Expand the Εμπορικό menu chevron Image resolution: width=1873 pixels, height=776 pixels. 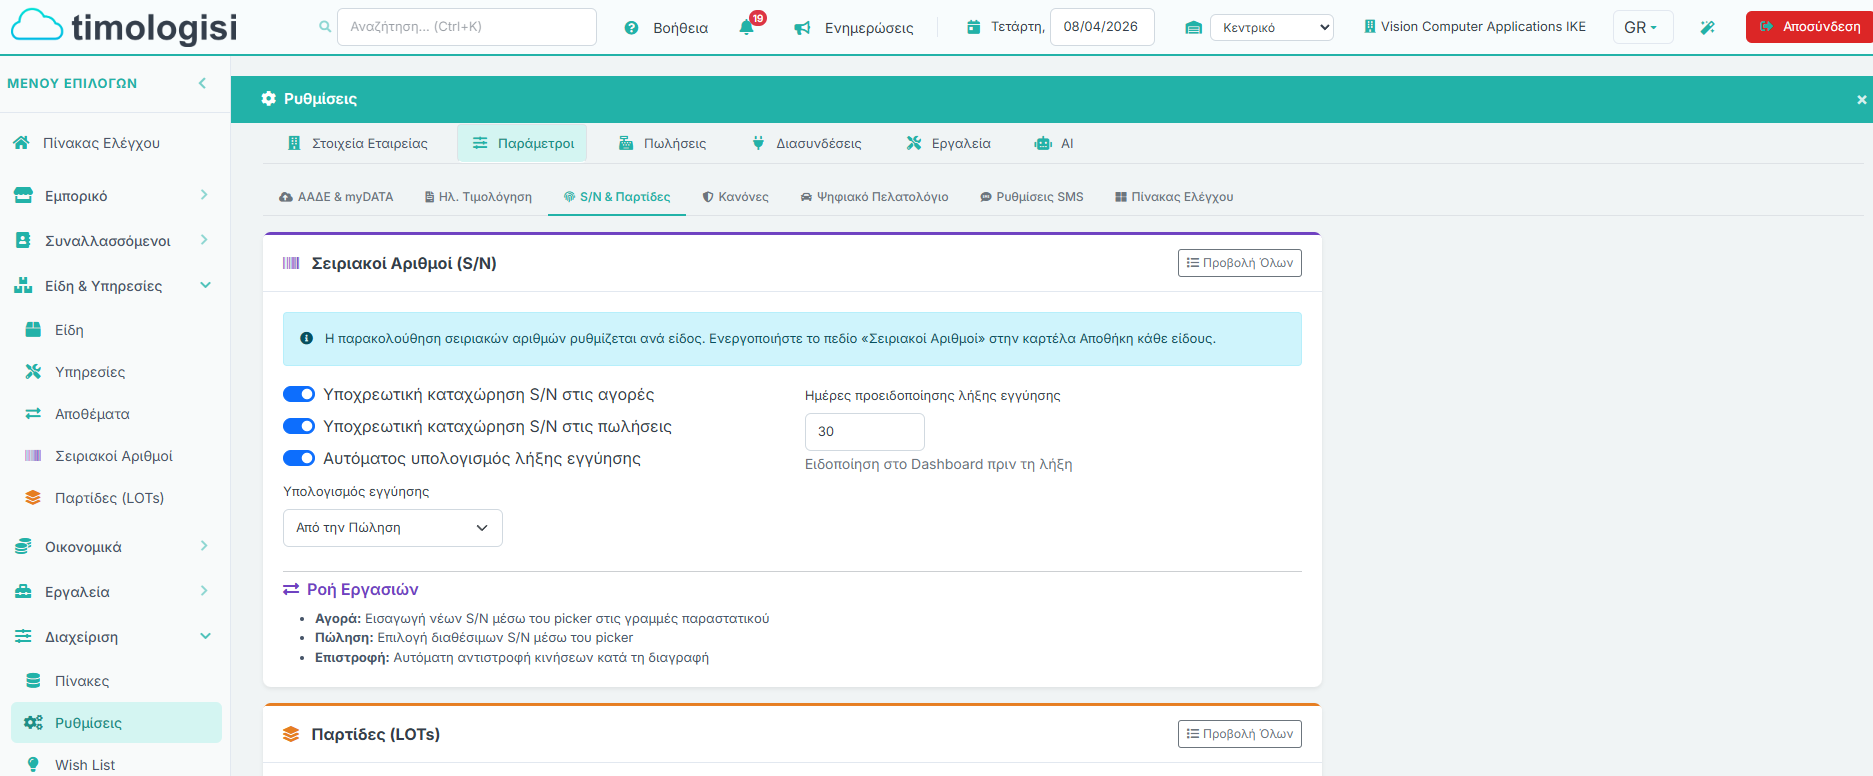204,195
